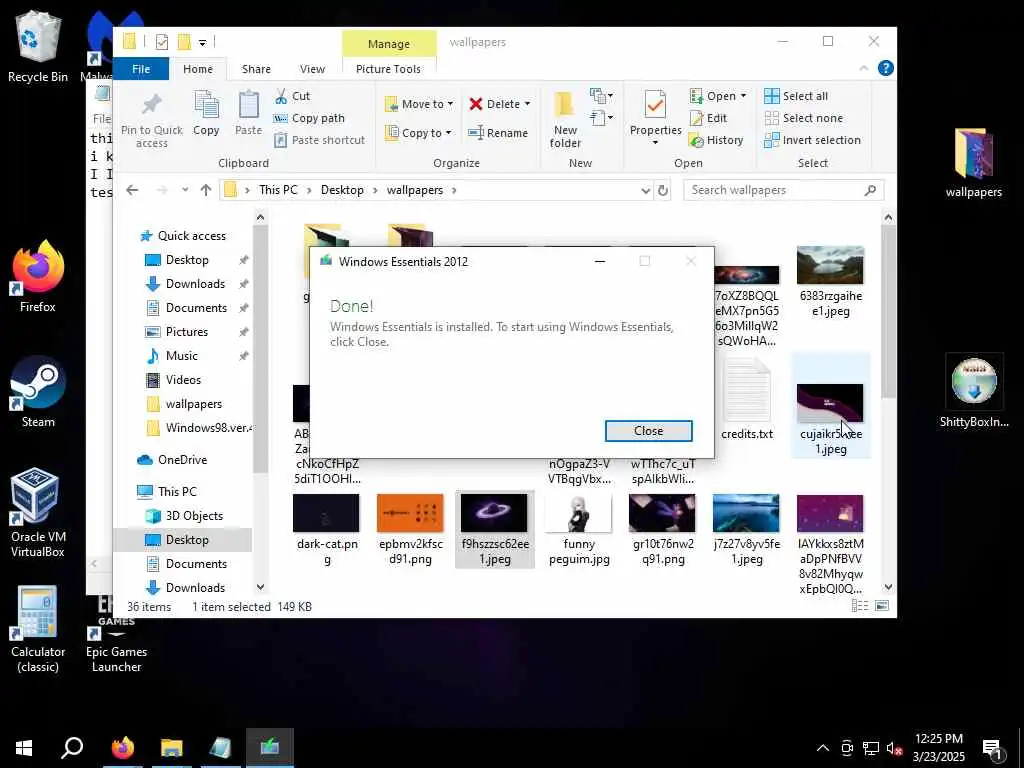Viewport: 1024px width, 768px height.
Task: Click the Copy button in the ribbon
Action: click(206, 112)
